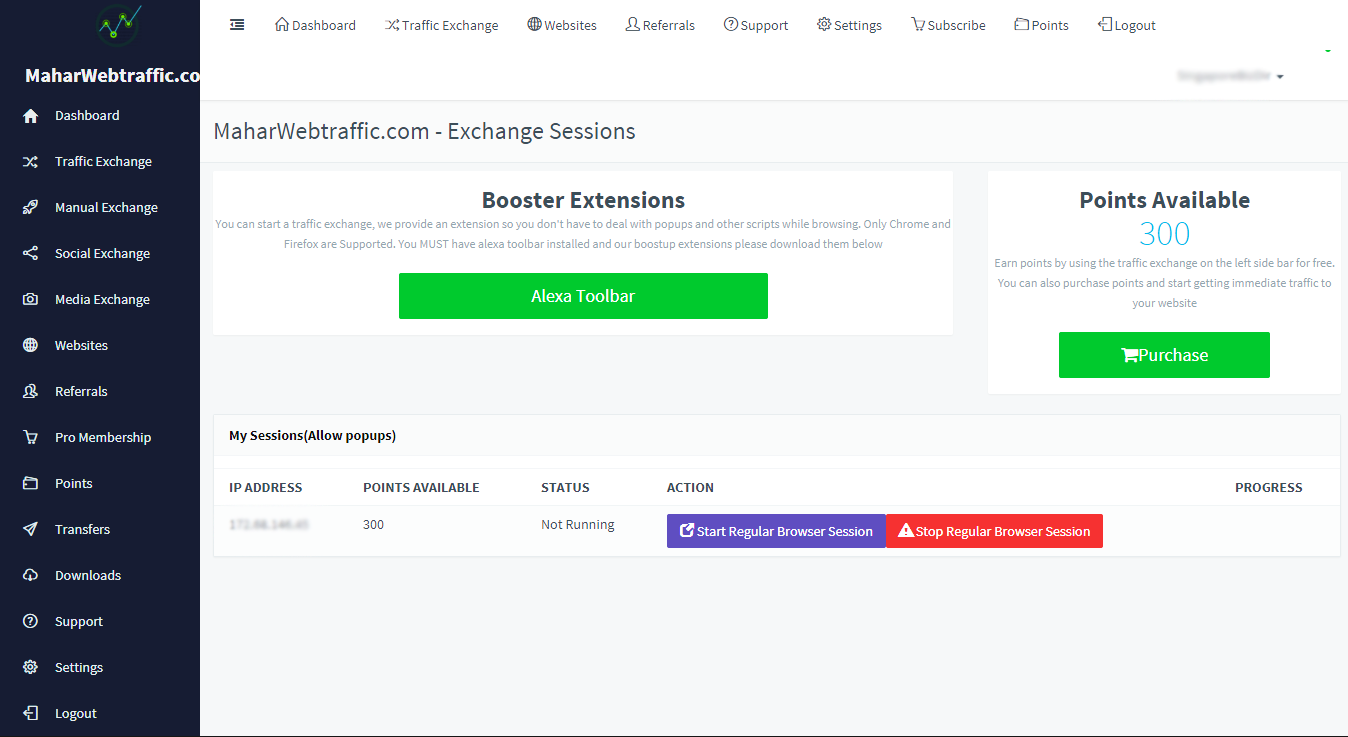This screenshot has height=737, width=1348.
Task: Click the exit icon in top Logout menu
Action: pos(1105,24)
